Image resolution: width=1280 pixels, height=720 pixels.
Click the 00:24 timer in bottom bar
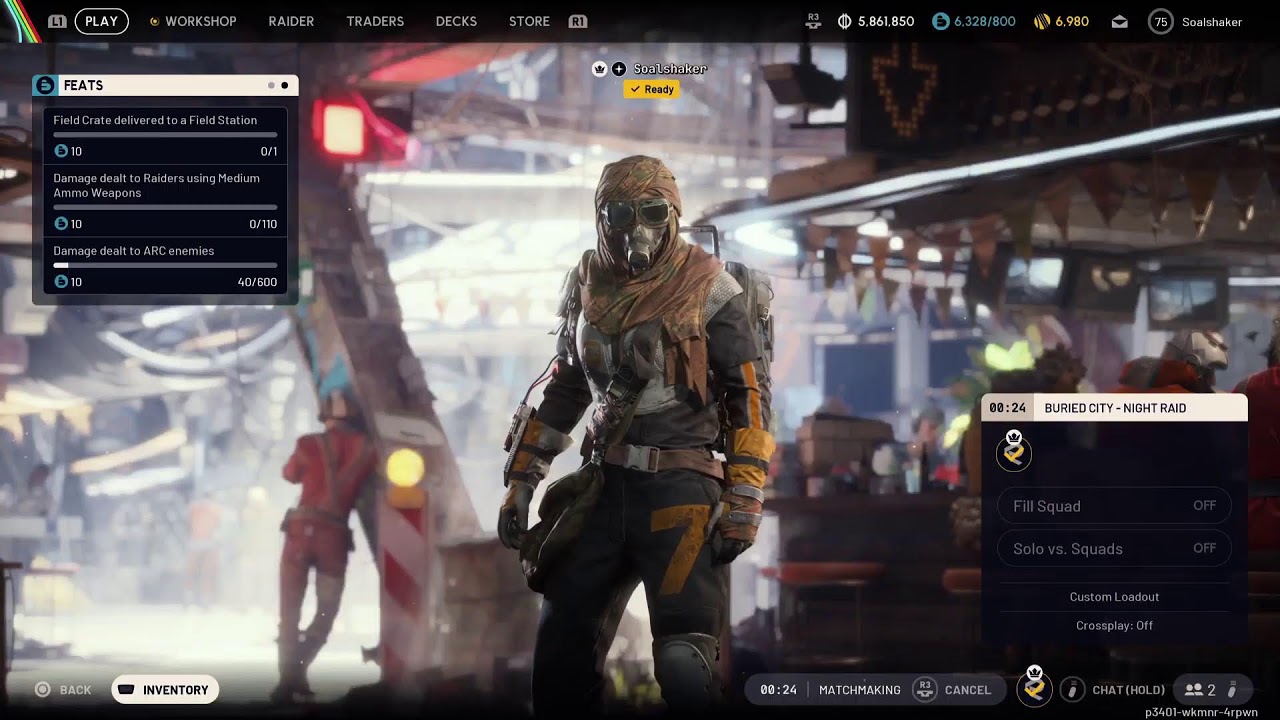tap(778, 690)
